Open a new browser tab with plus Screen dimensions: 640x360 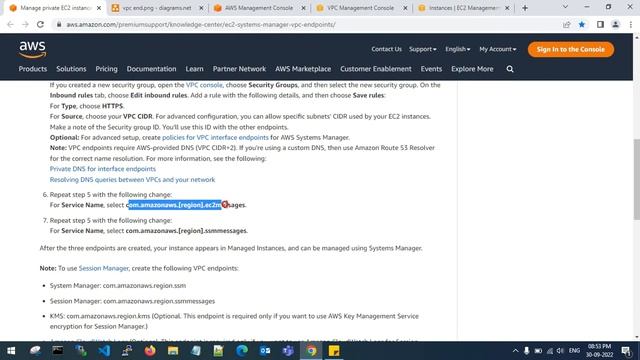coord(525,8)
